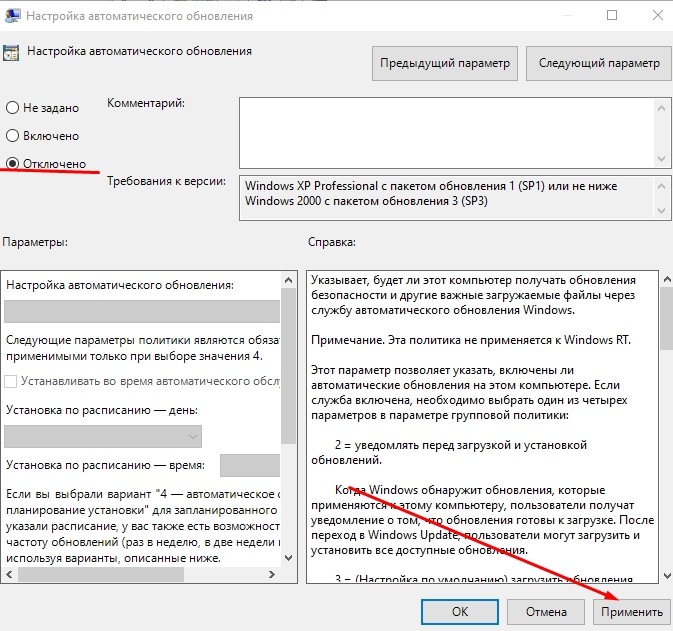Viewport: 673px width, 631px height.
Task: Click scroll-down arrow of the Параметры panel
Action: [288, 558]
